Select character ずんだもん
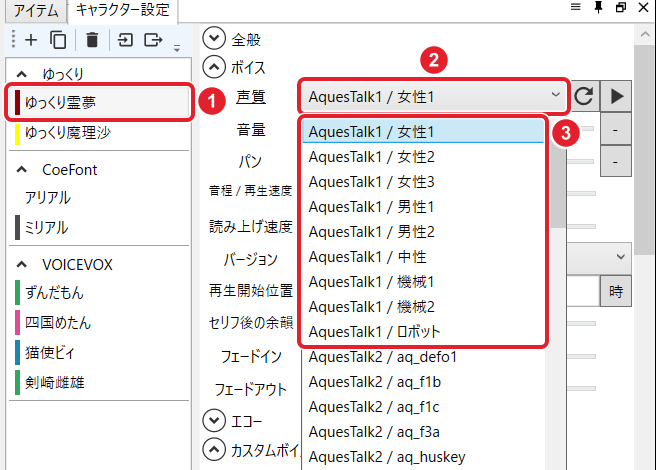Image resolution: width=656 pixels, height=470 pixels. tap(100, 293)
